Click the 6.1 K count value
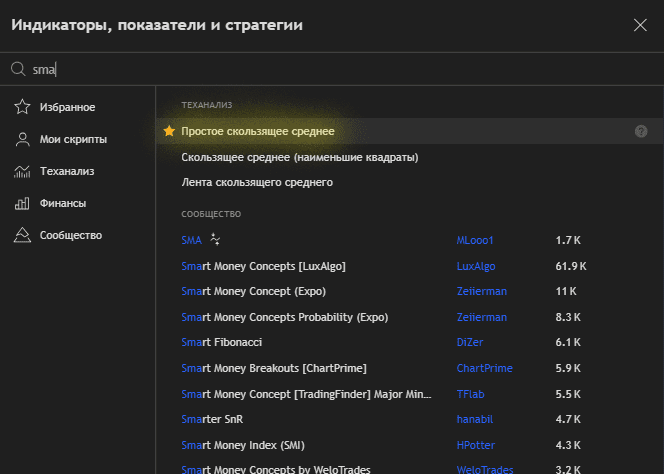 tap(568, 342)
